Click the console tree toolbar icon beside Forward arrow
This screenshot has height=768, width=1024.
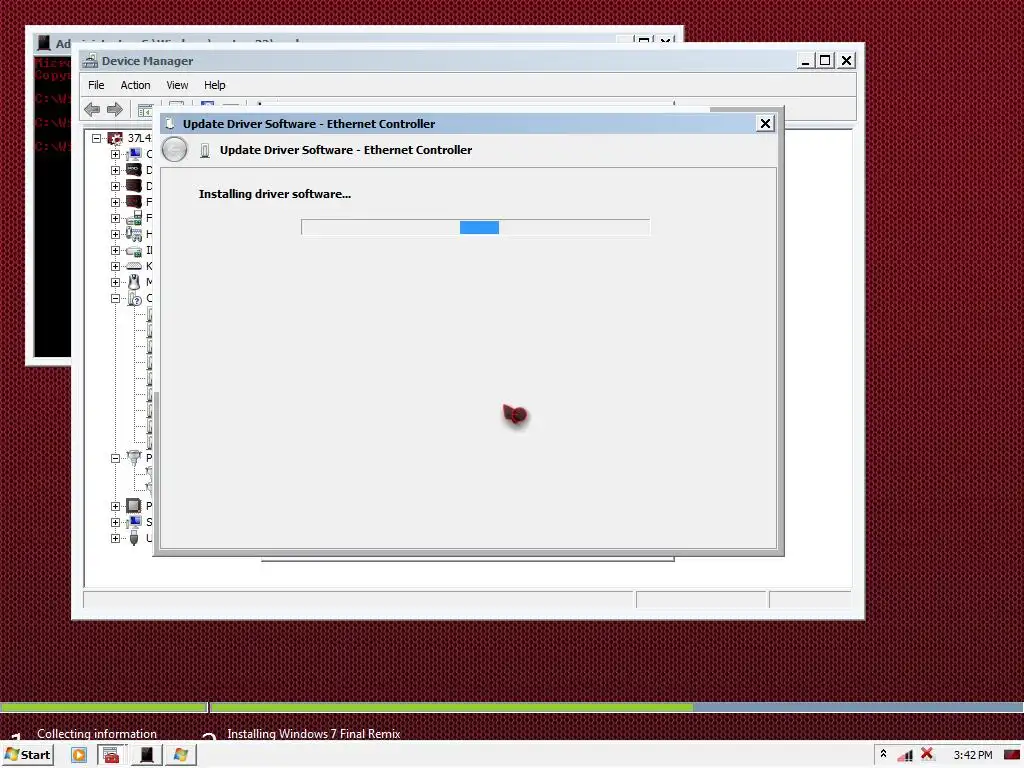coord(145,110)
